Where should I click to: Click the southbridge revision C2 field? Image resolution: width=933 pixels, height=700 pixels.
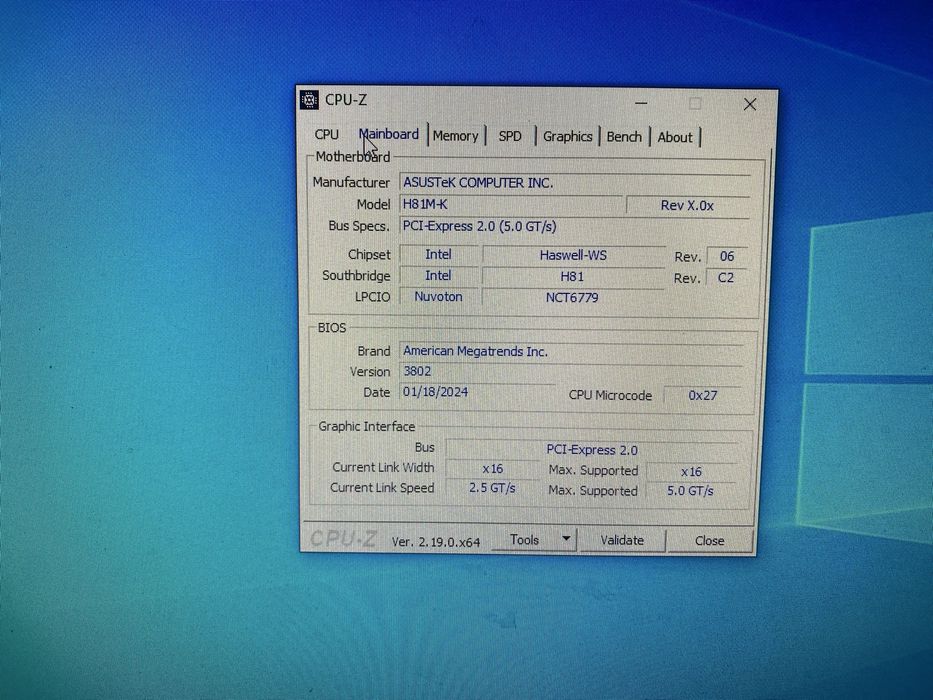coord(726,278)
